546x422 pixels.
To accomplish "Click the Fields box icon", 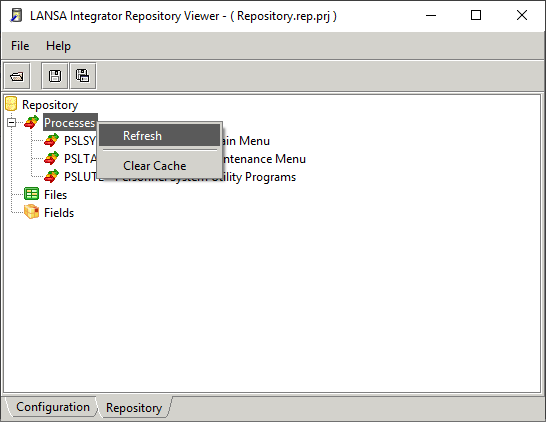I will [x=31, y=212].
